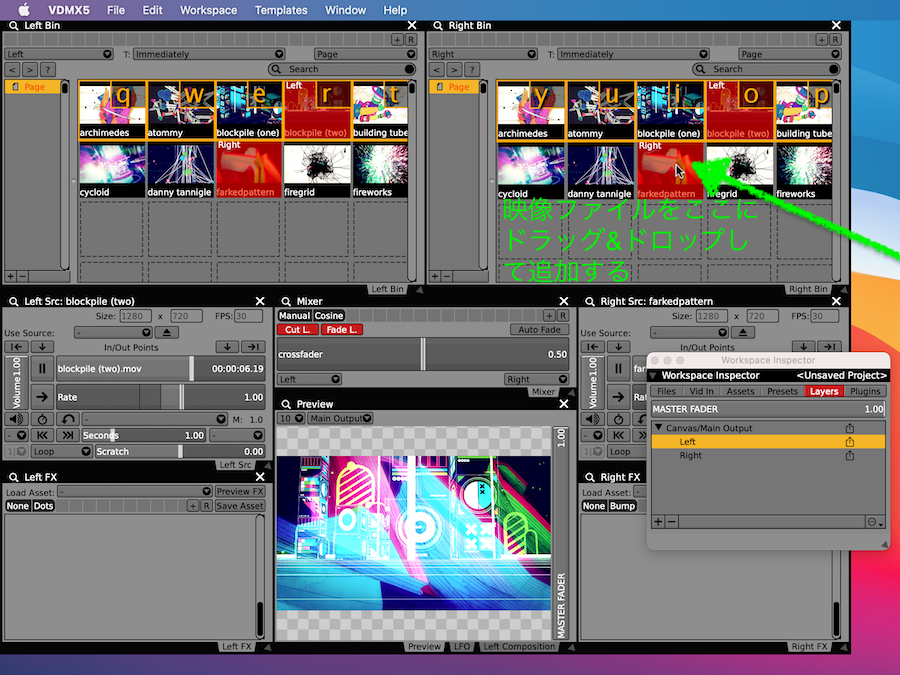Open the Page dropdown in Right Bin
900x675 pixels.
tap(790, 54)
